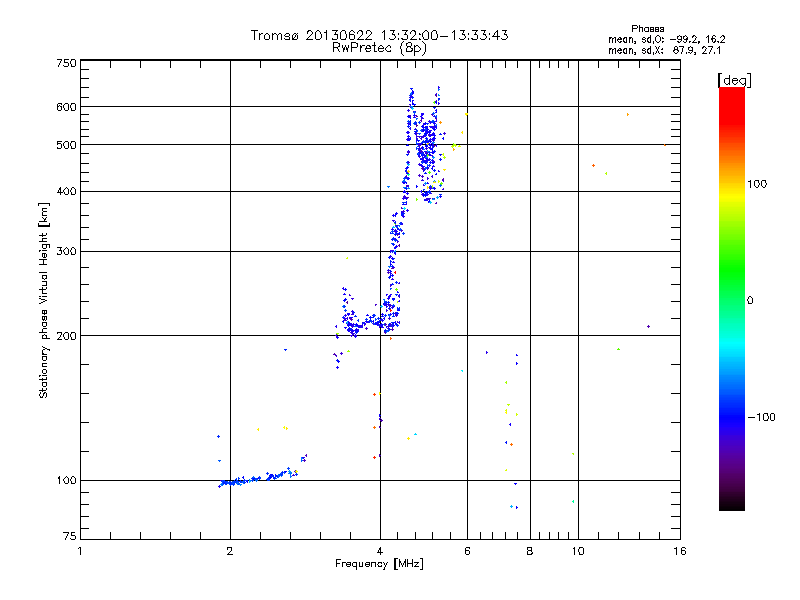This screenshot has width=800, height=600.
Task: Click the x-axis tick label '8'
Action: (x=530, y=551)
